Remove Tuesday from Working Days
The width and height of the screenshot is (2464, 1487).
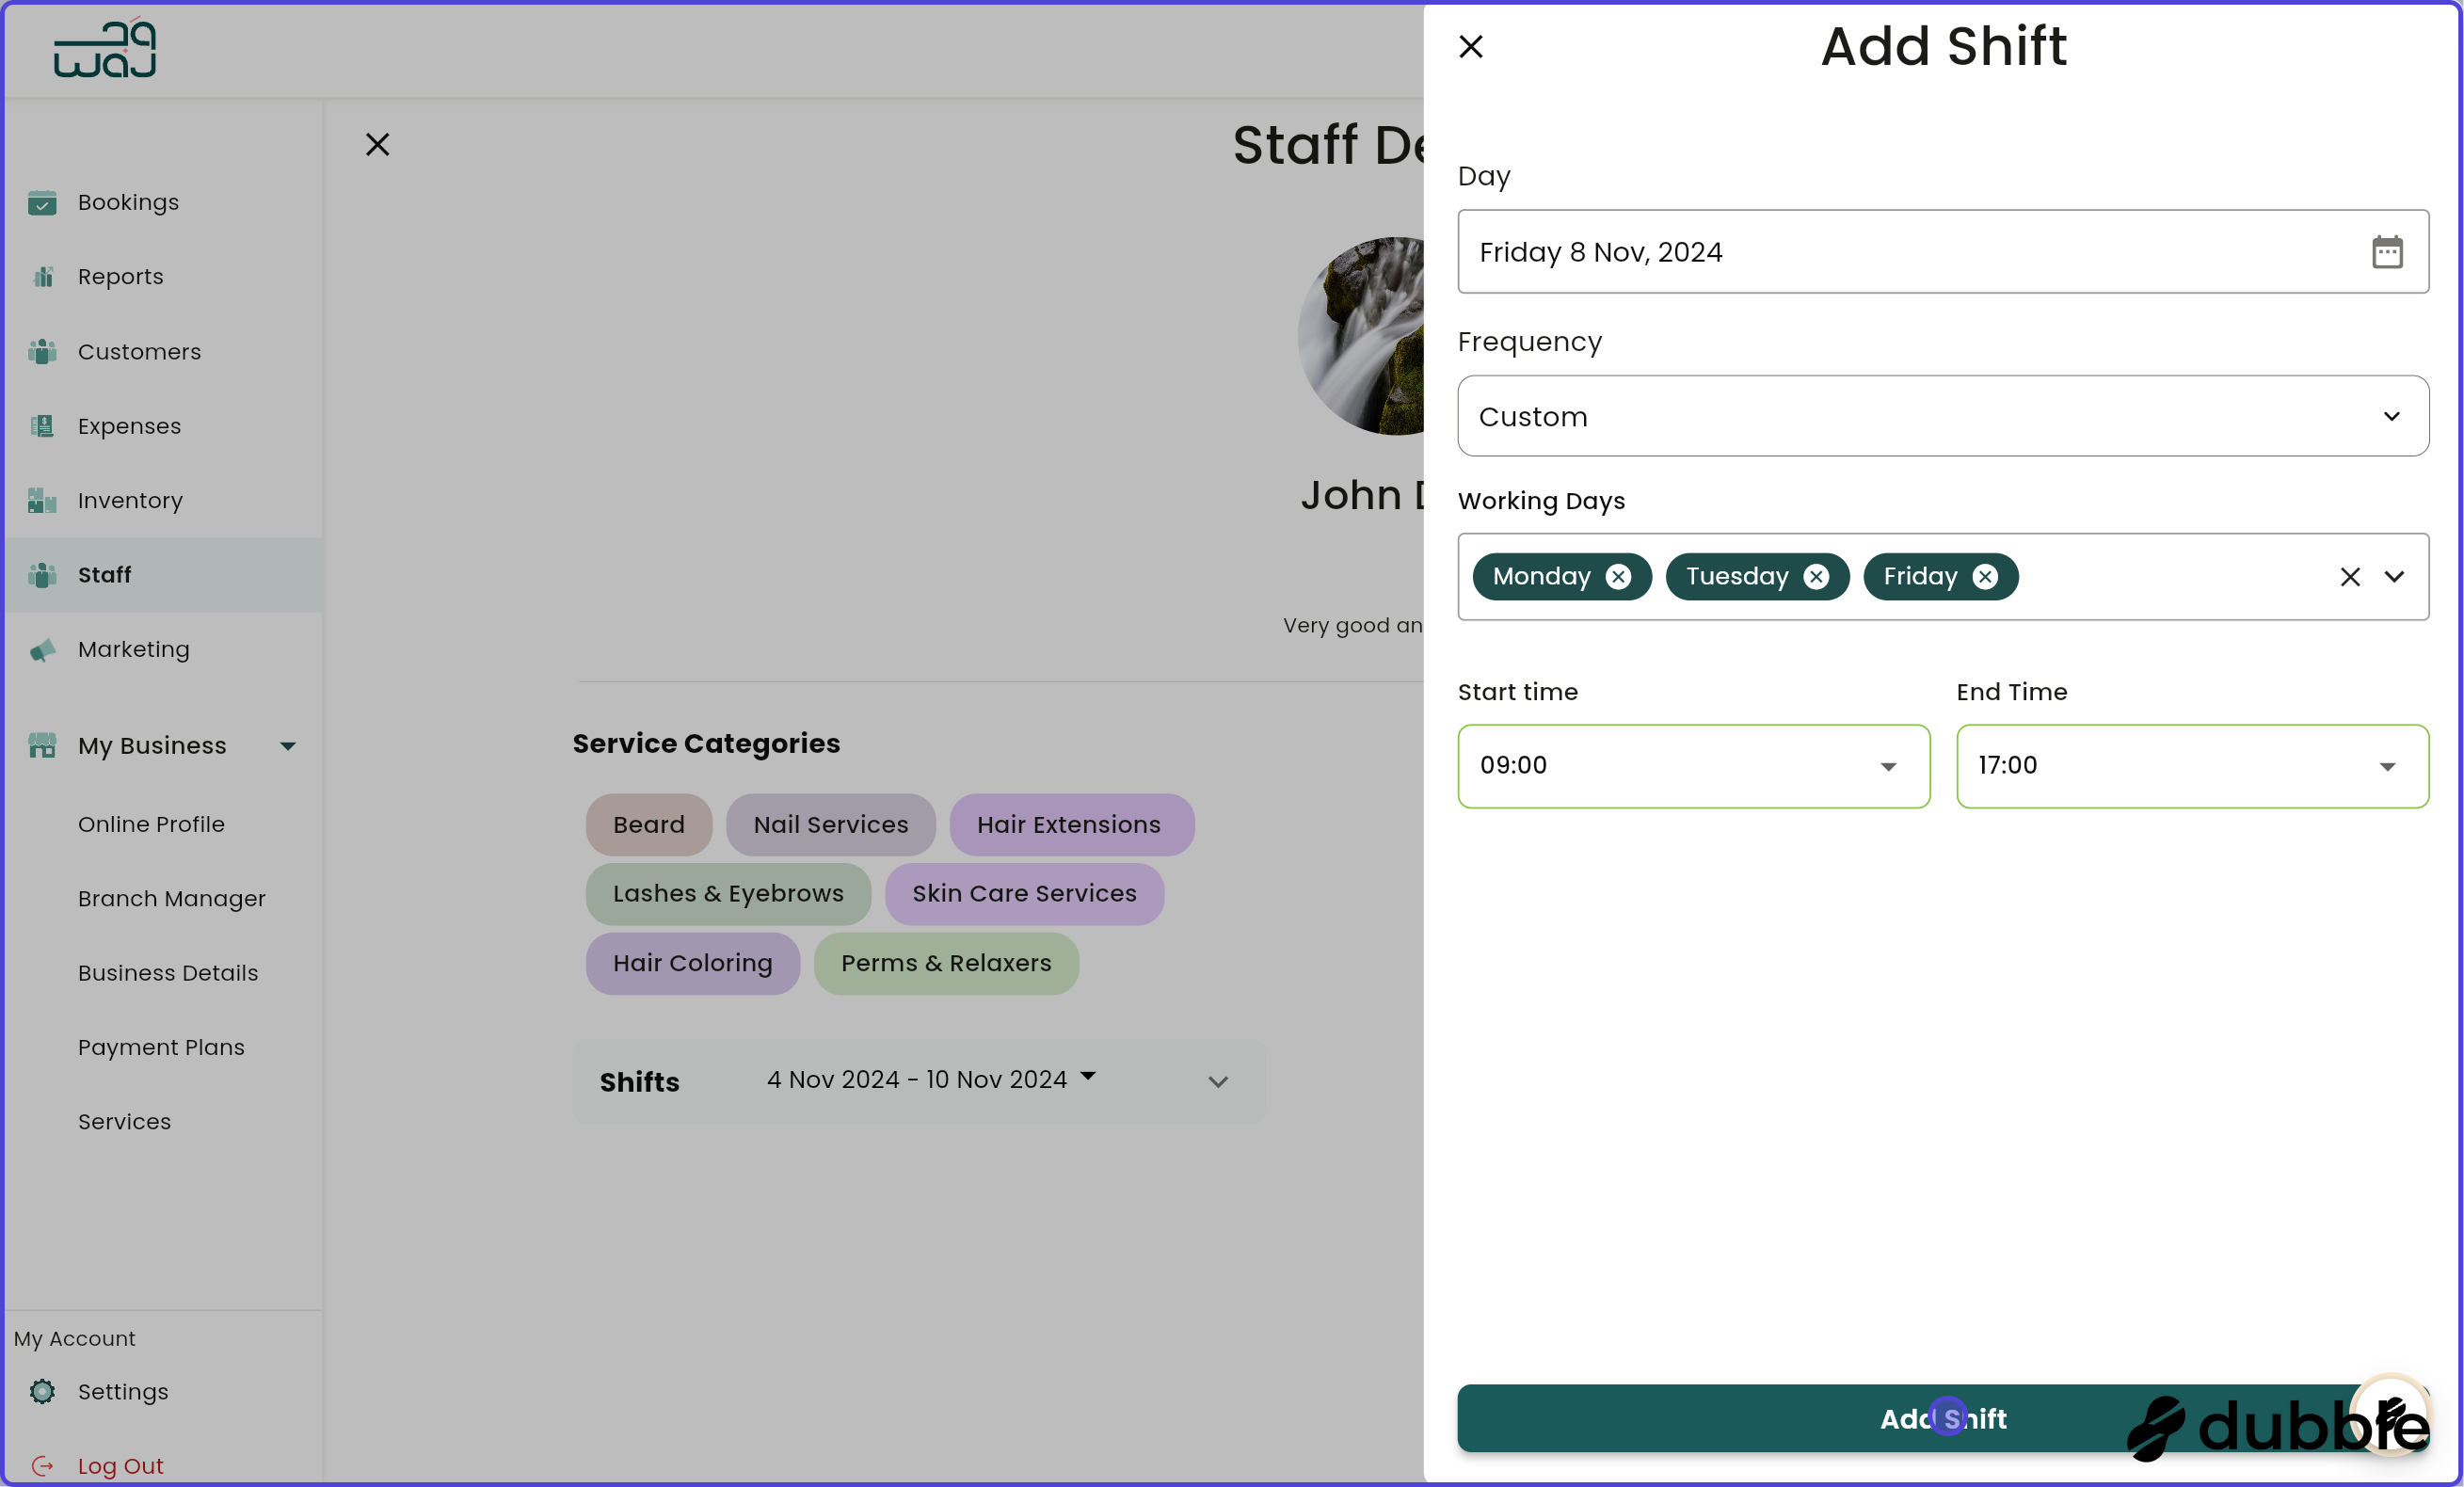[x=1817, y=576]
